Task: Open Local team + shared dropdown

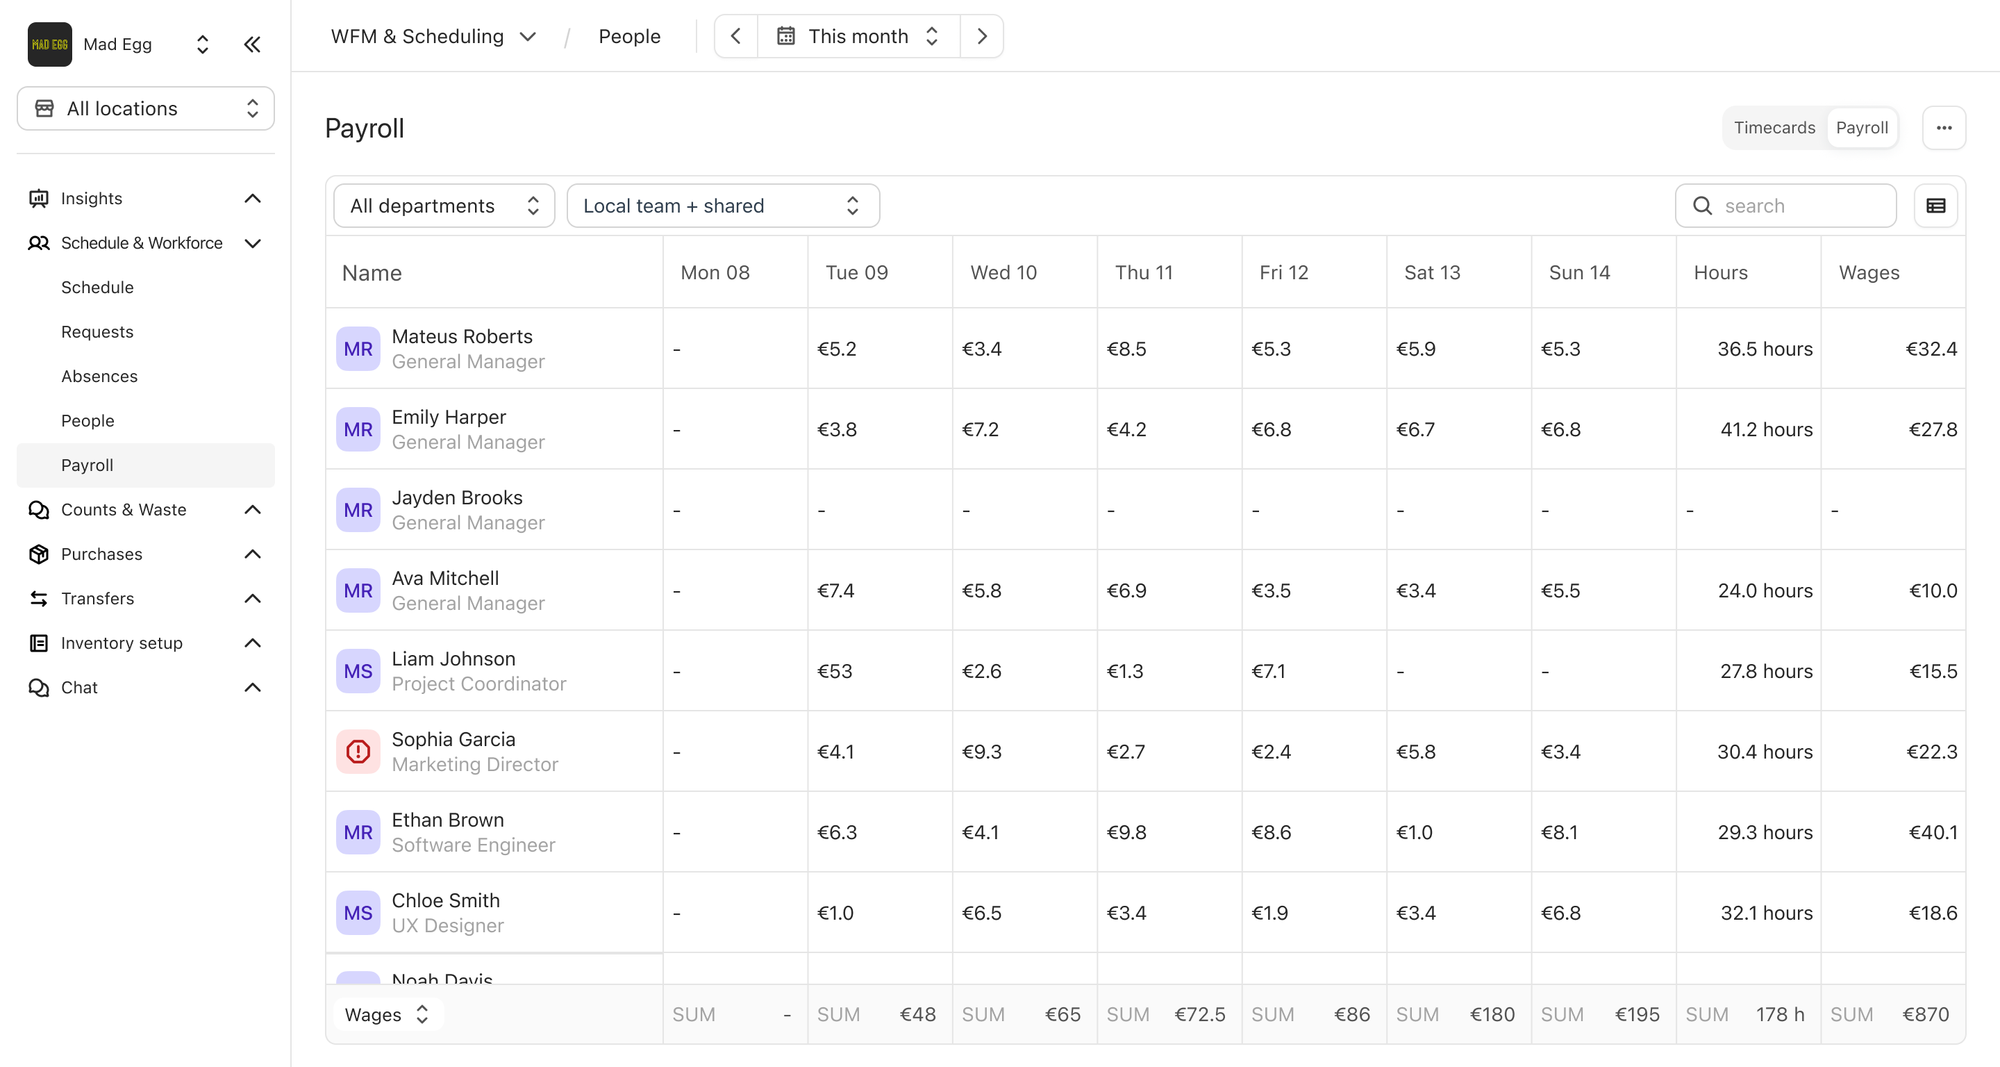Action: 723,206
